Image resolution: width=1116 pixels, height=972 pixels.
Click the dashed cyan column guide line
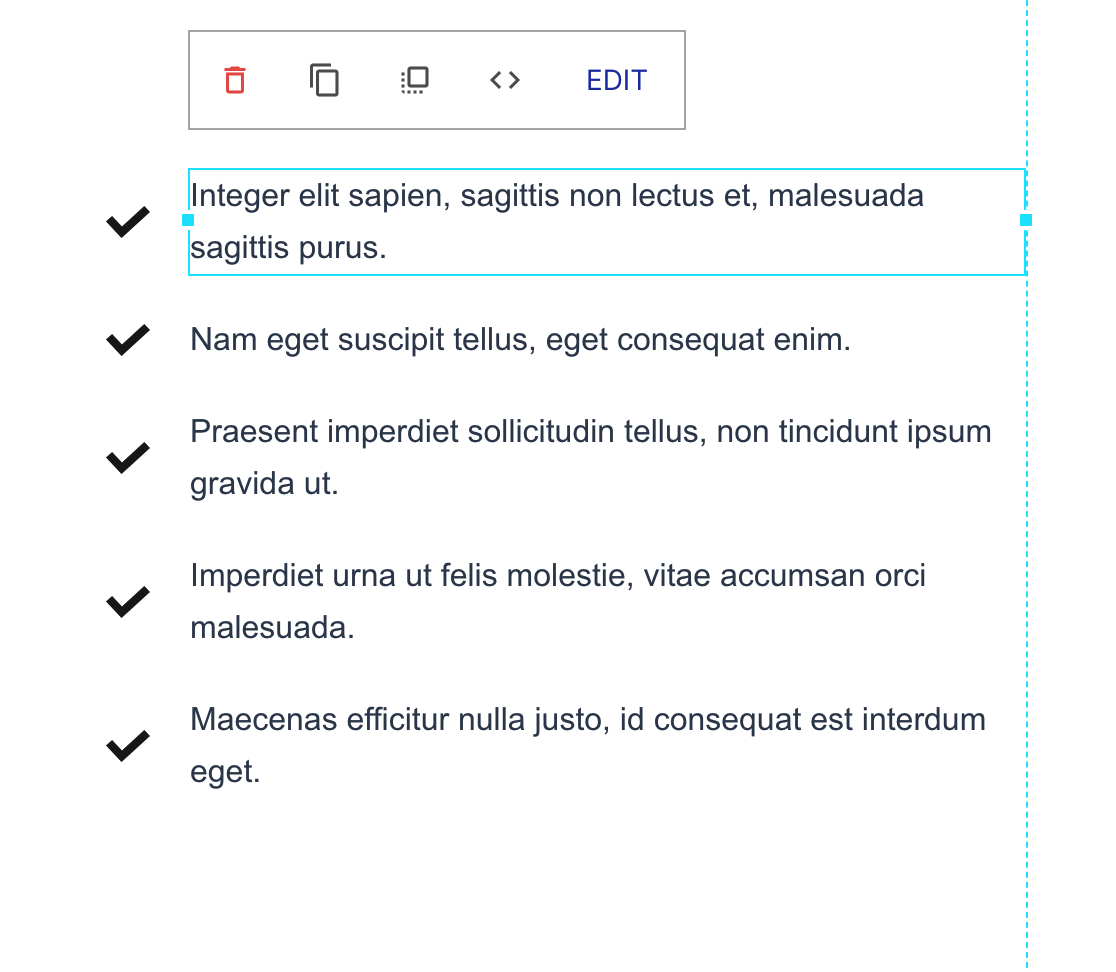(x=1027, y=569)
